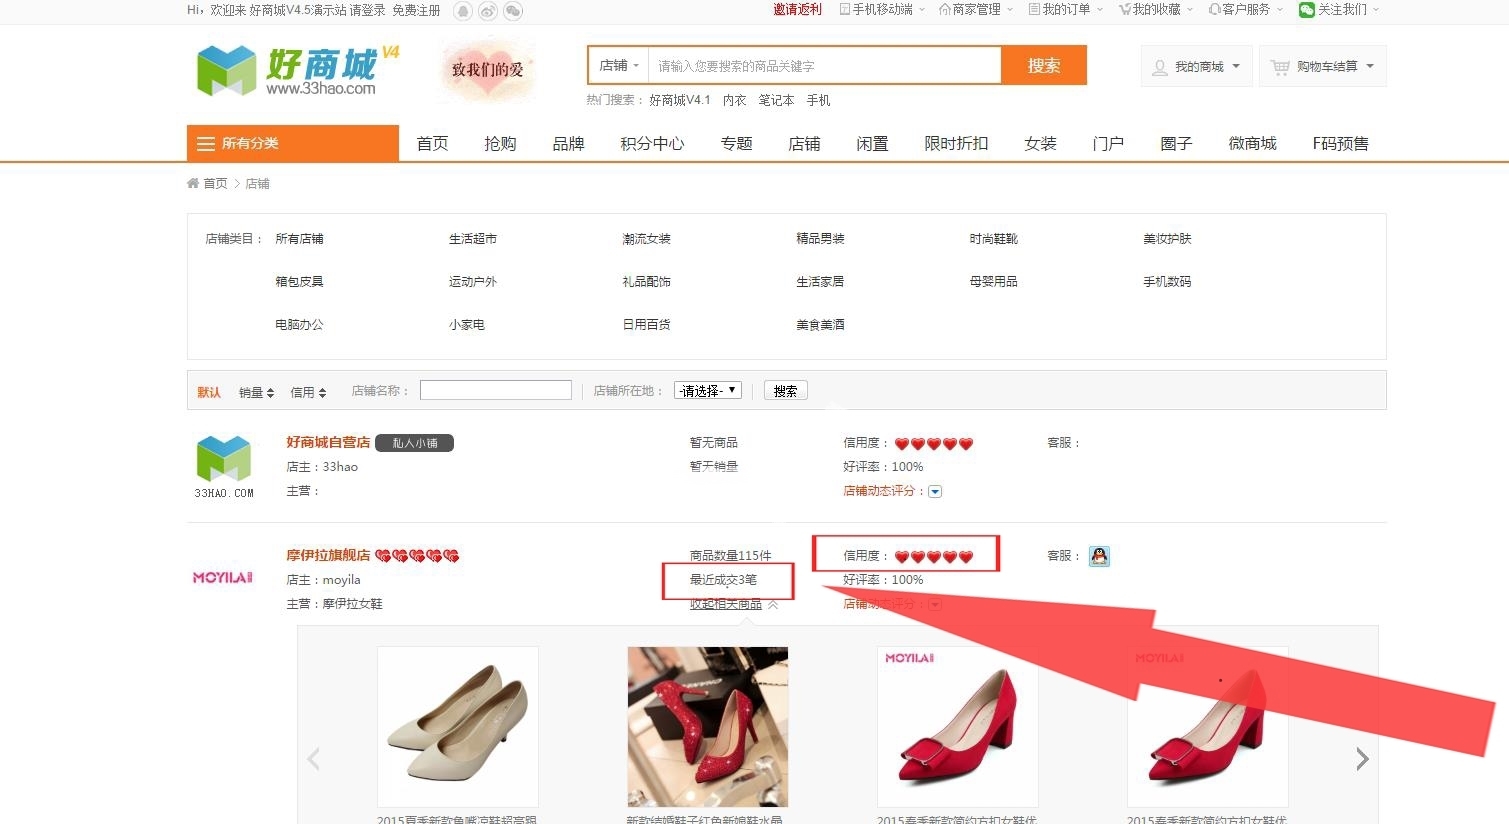Collapse 收起相关商品 section
Viewport: 1509px width, 824px height.
pyautogui.click(x=734, y=604)
